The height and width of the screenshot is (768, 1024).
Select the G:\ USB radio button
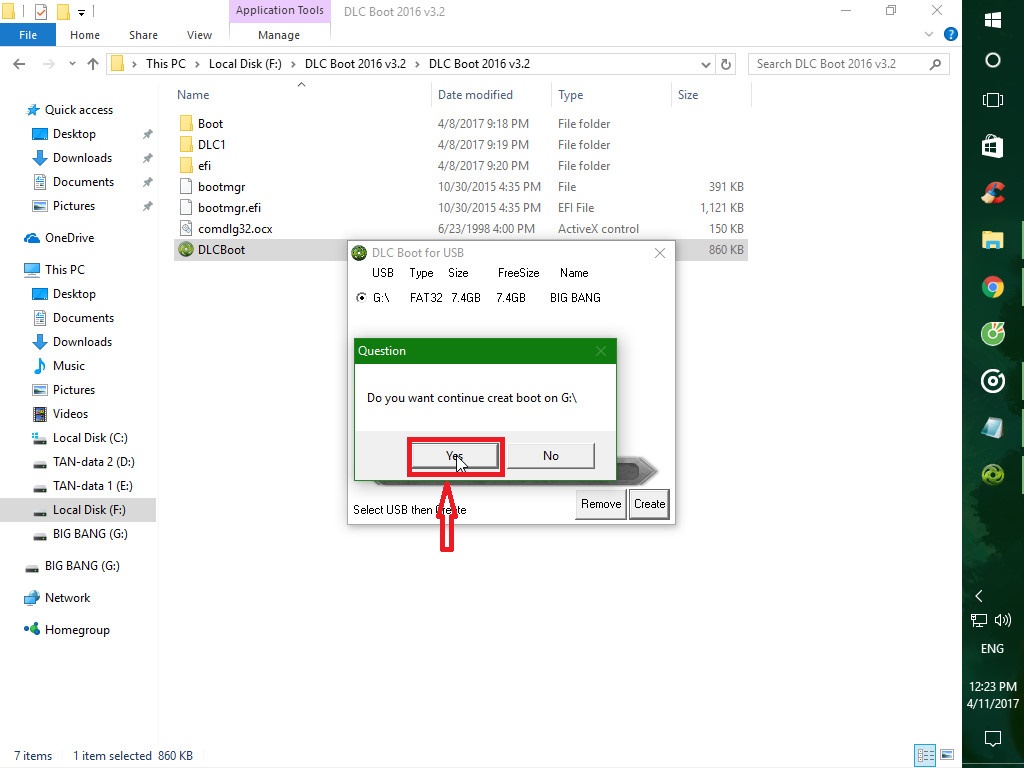(x=361, y=298)
